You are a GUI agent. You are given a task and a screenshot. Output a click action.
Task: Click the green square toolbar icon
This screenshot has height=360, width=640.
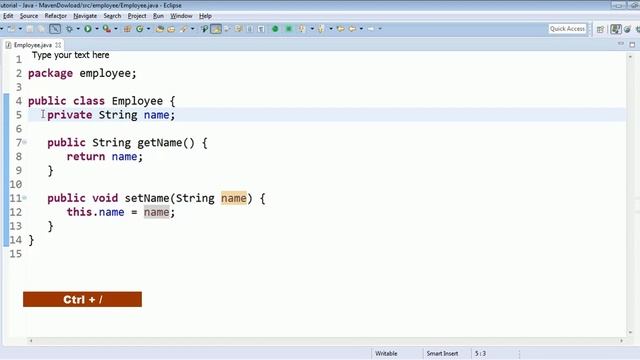pos(289,29)
